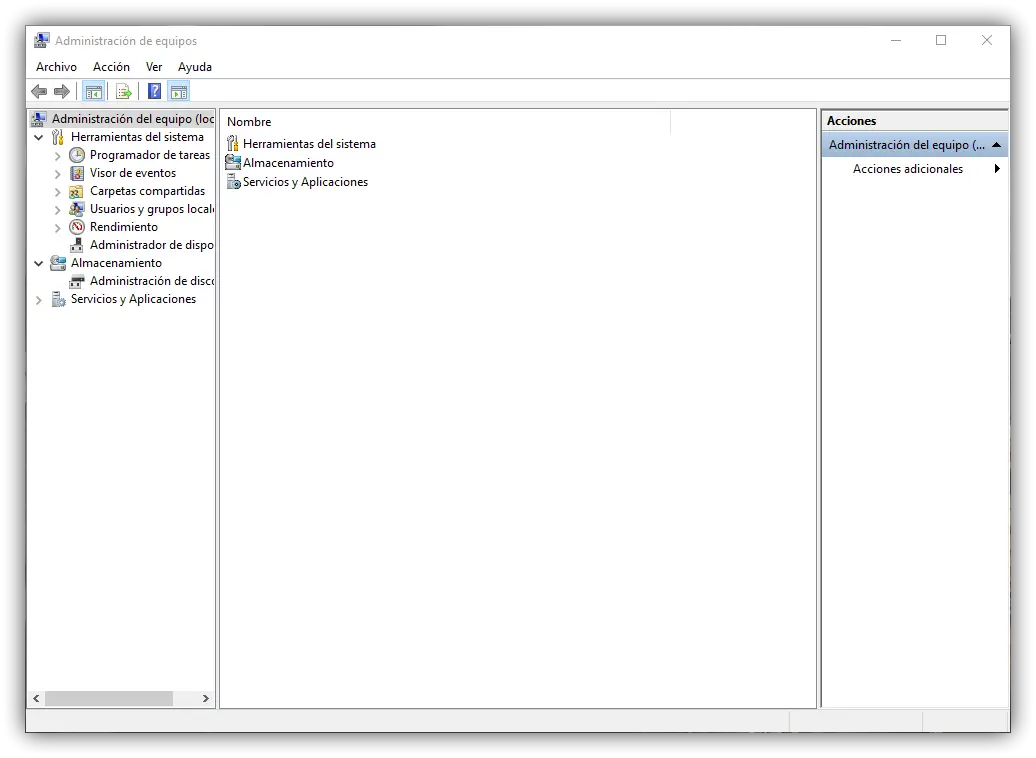Screen dimensions: 1036x758
Task: Click the Export list toolbar icon
Action: point(124,92)
